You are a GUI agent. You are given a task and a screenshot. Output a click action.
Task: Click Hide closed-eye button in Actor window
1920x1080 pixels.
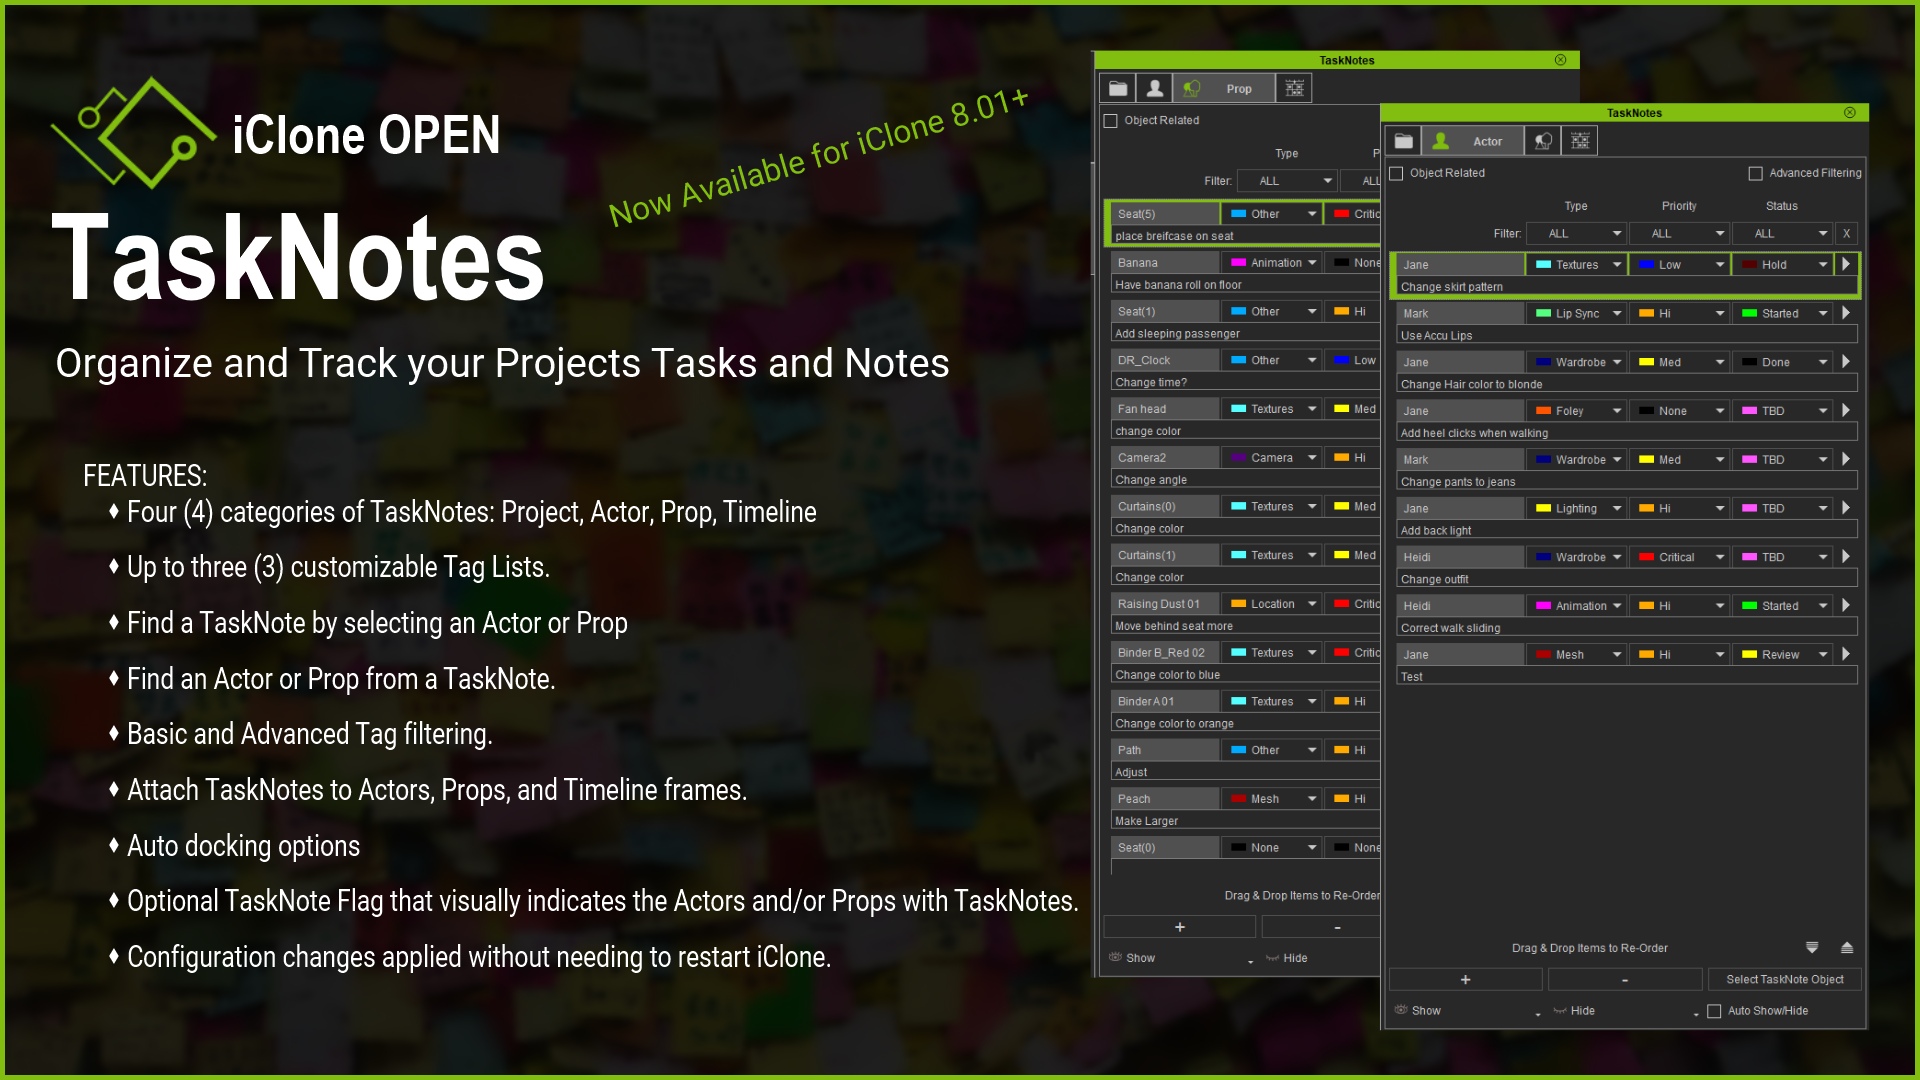tap(1574, 1011)
